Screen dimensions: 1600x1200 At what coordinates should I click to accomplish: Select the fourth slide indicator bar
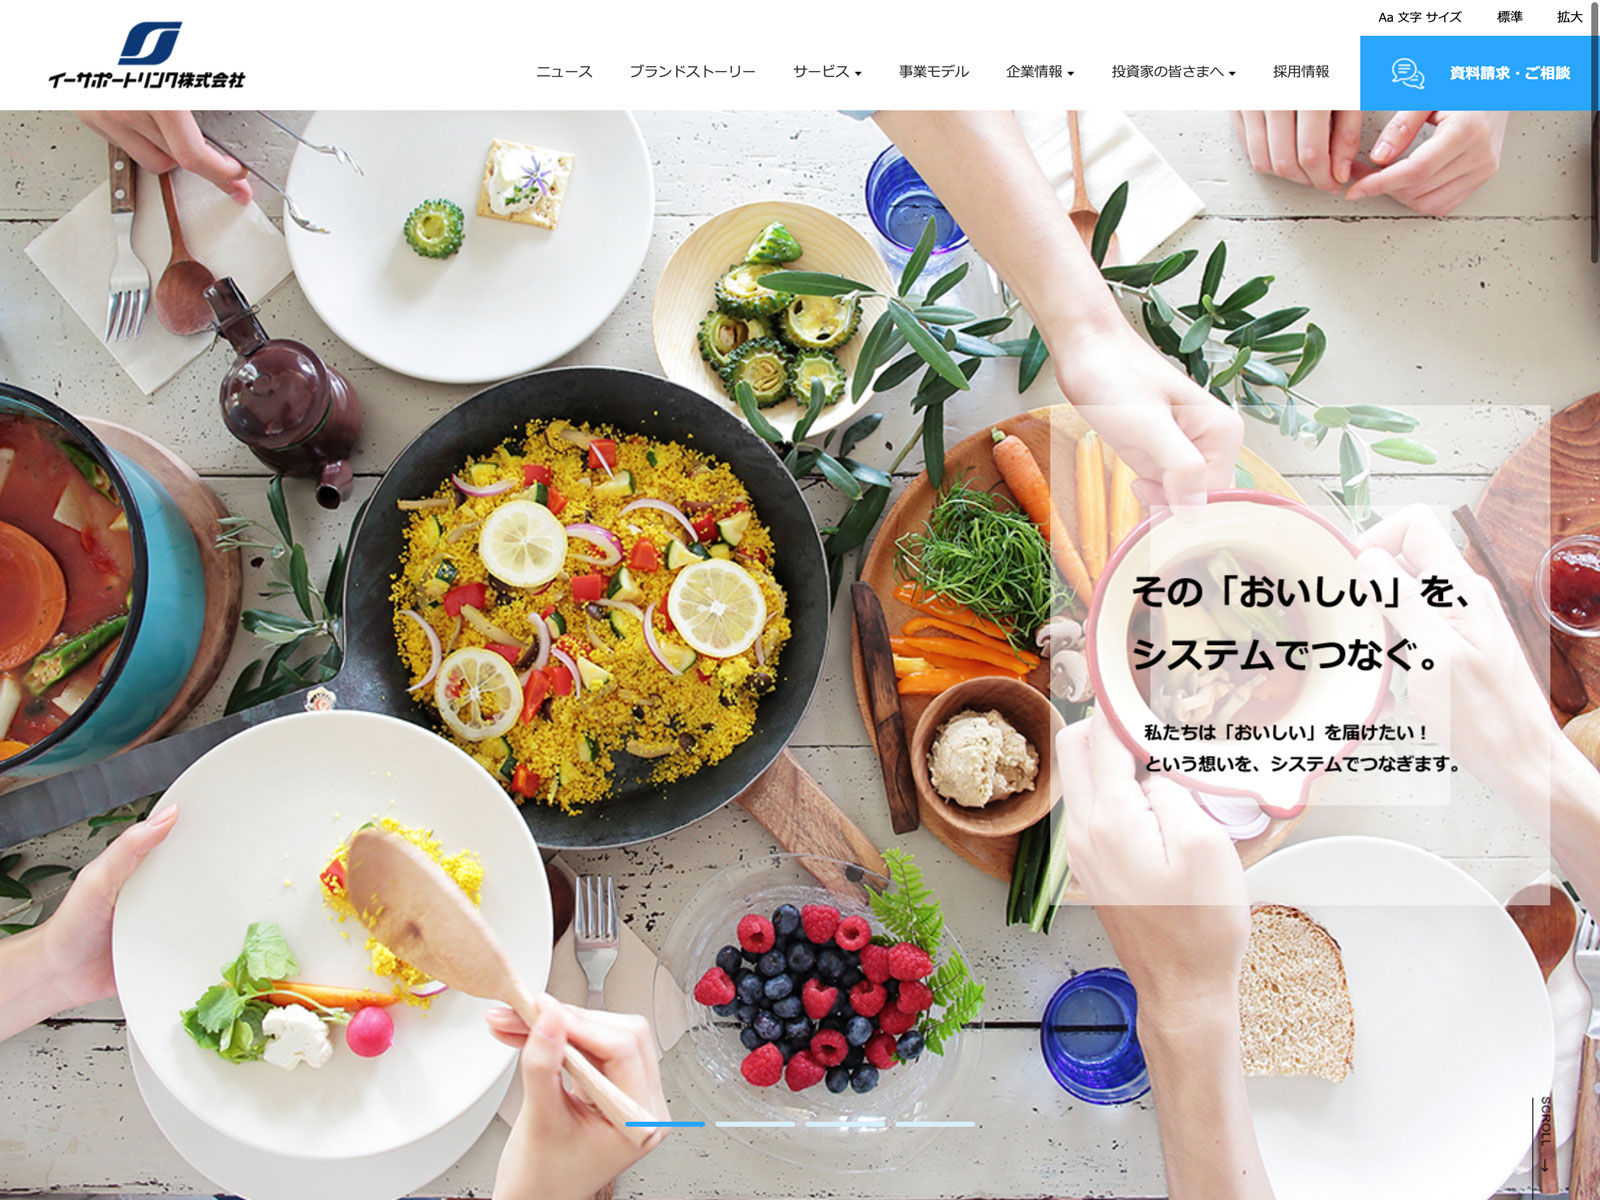click(935, 1124)
